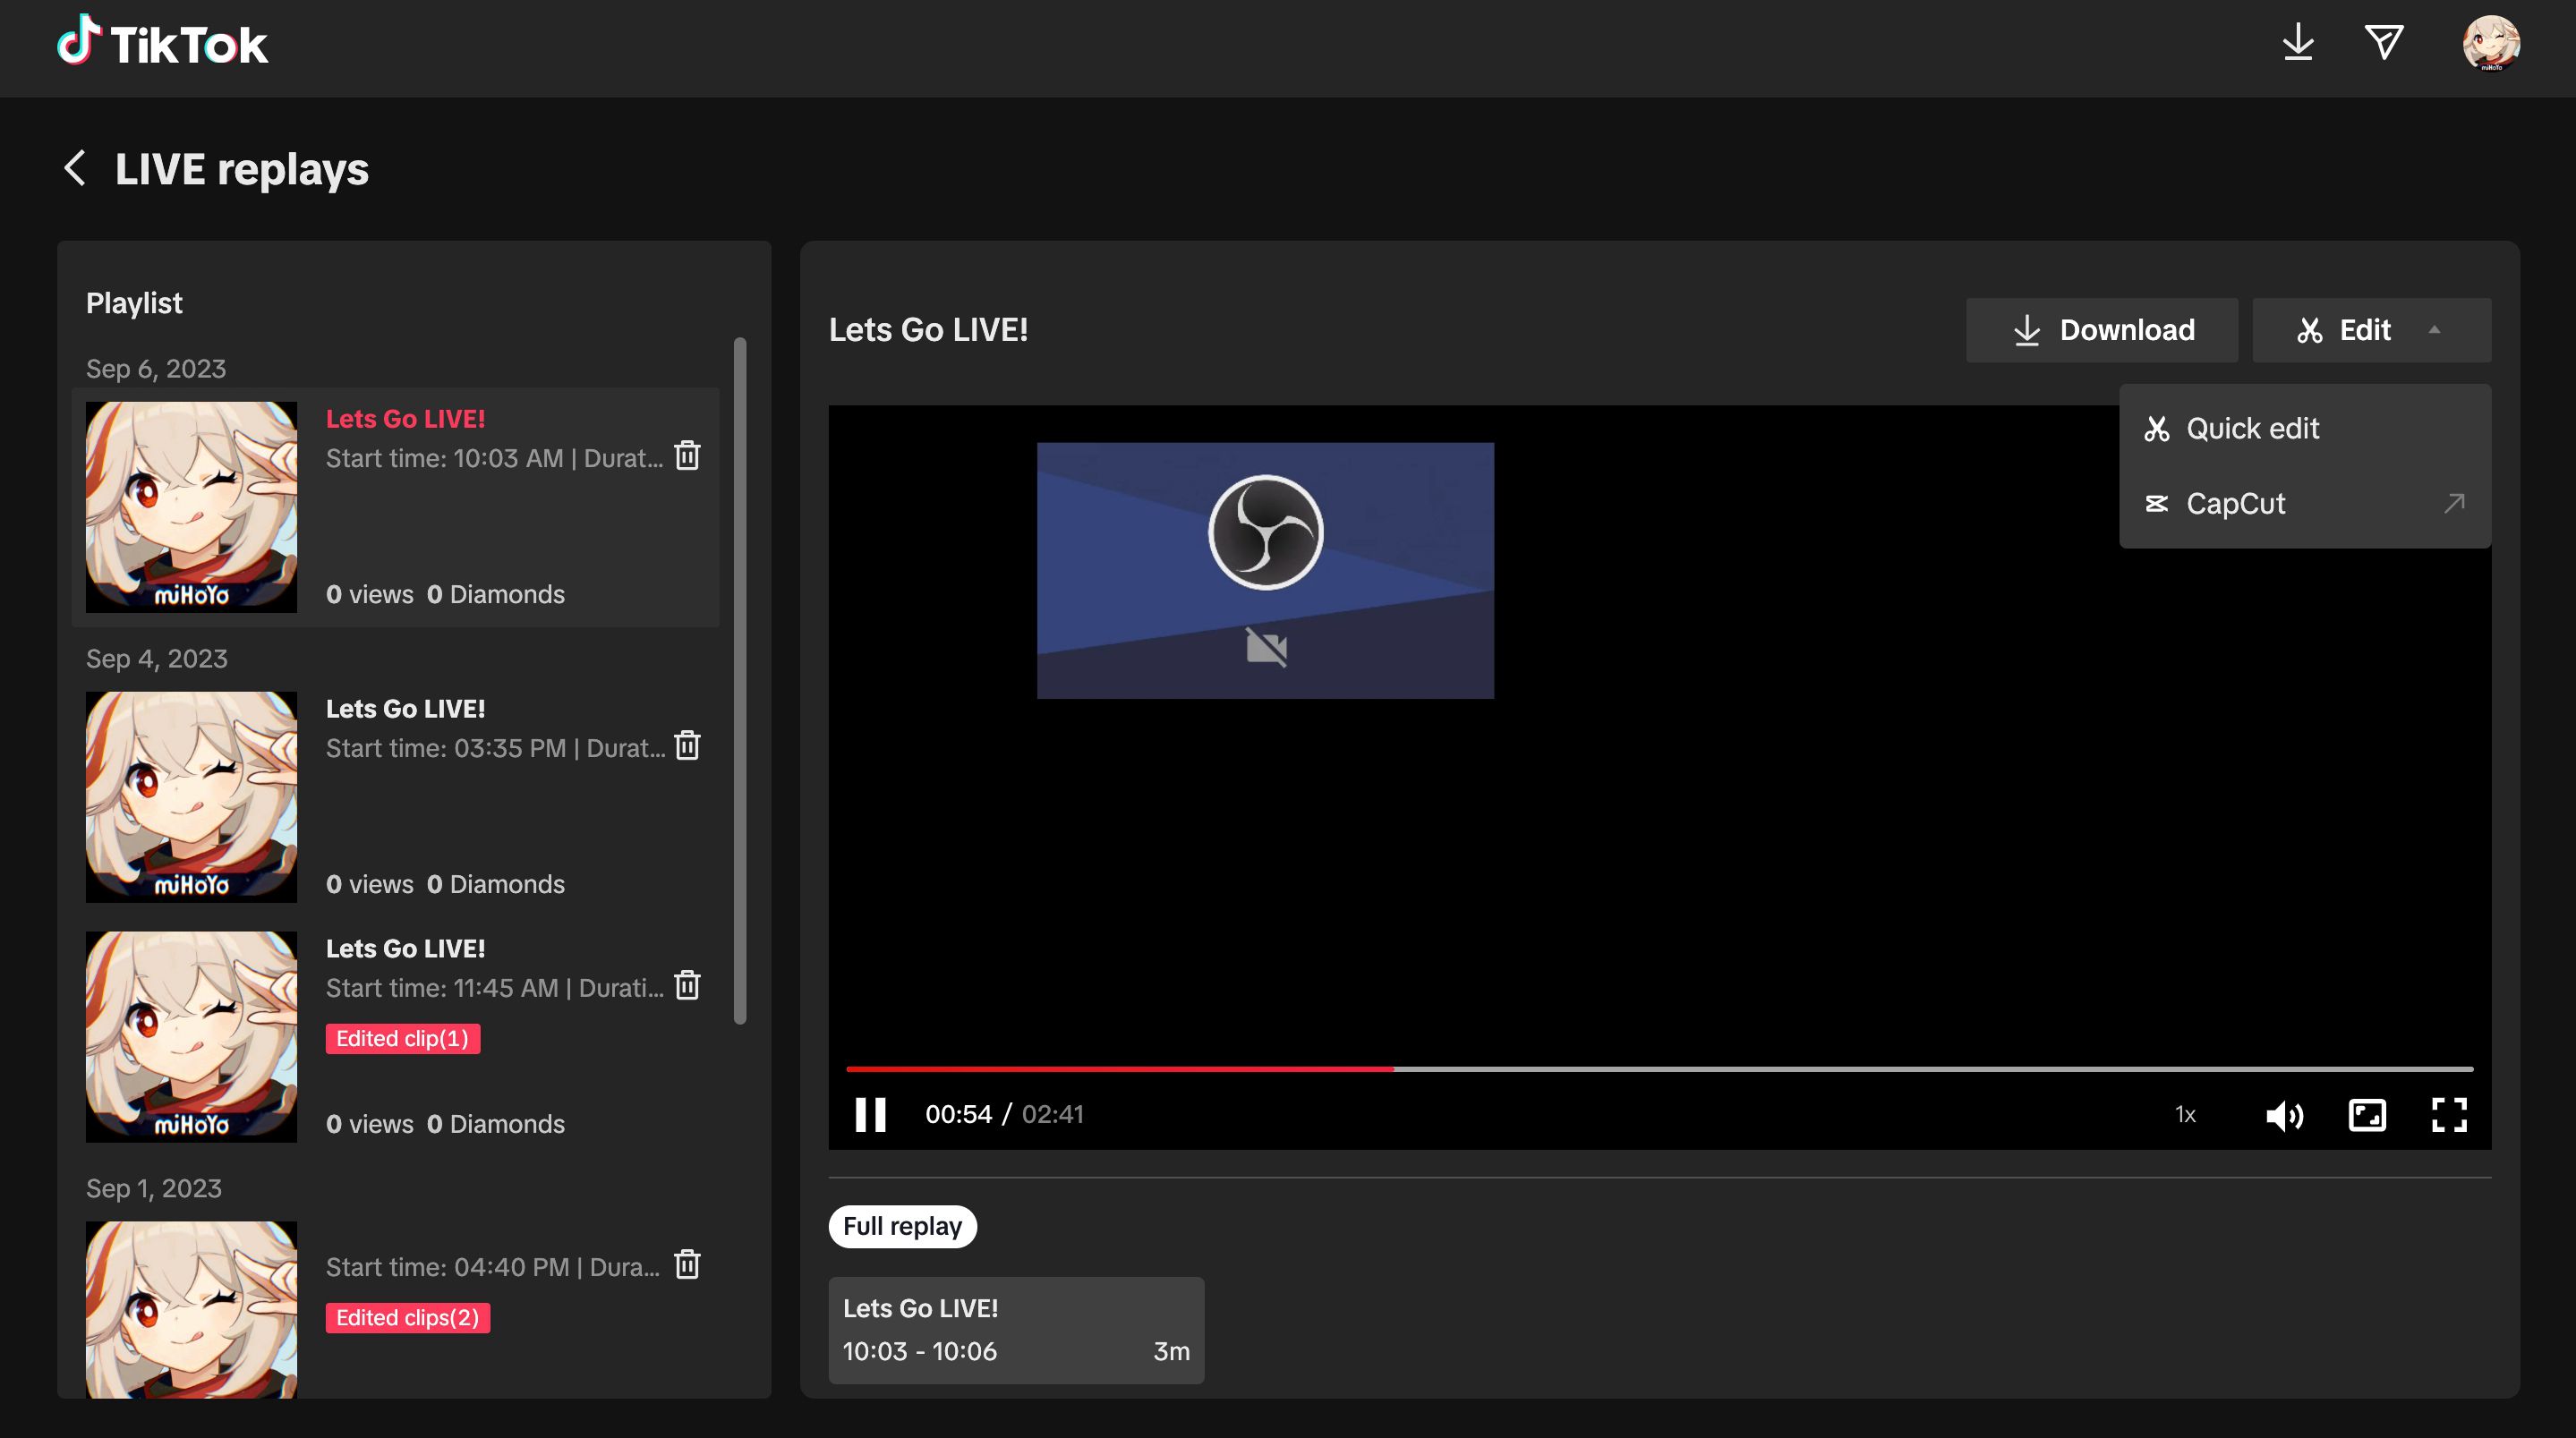Open the profile avatar menu
This screenshot has height=1438, width=2576.
2490,43
